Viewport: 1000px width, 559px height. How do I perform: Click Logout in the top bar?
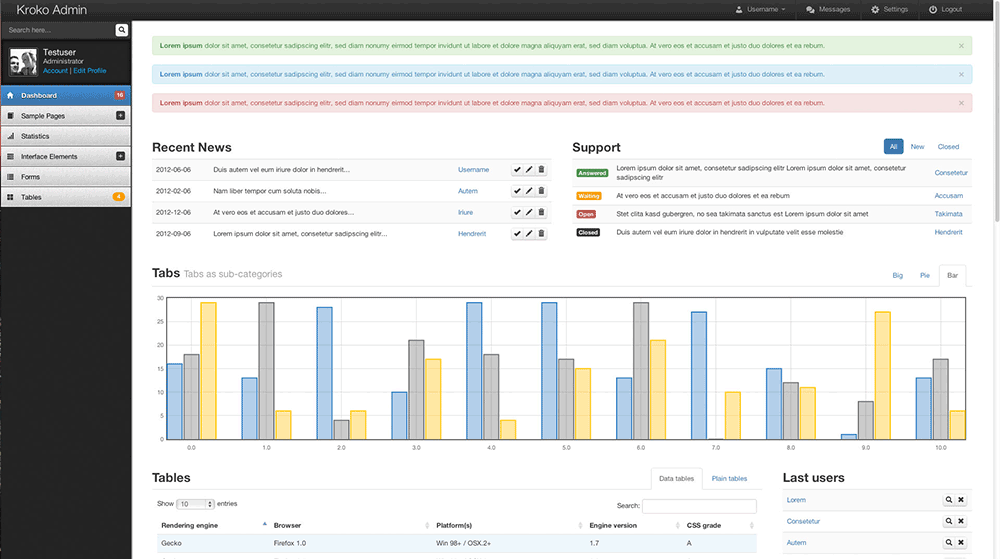[x=945, y=9]
